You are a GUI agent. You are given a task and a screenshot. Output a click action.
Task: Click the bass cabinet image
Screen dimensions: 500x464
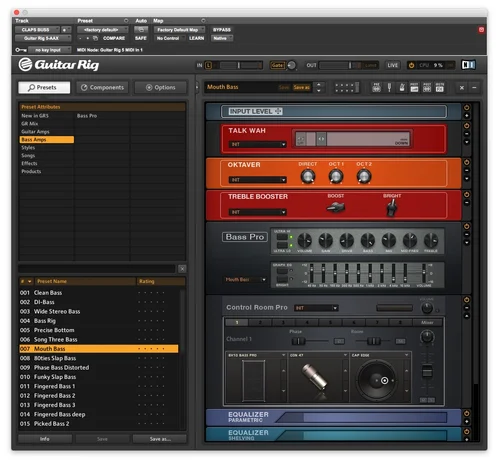pyautogui.click(x=254, y=380)
